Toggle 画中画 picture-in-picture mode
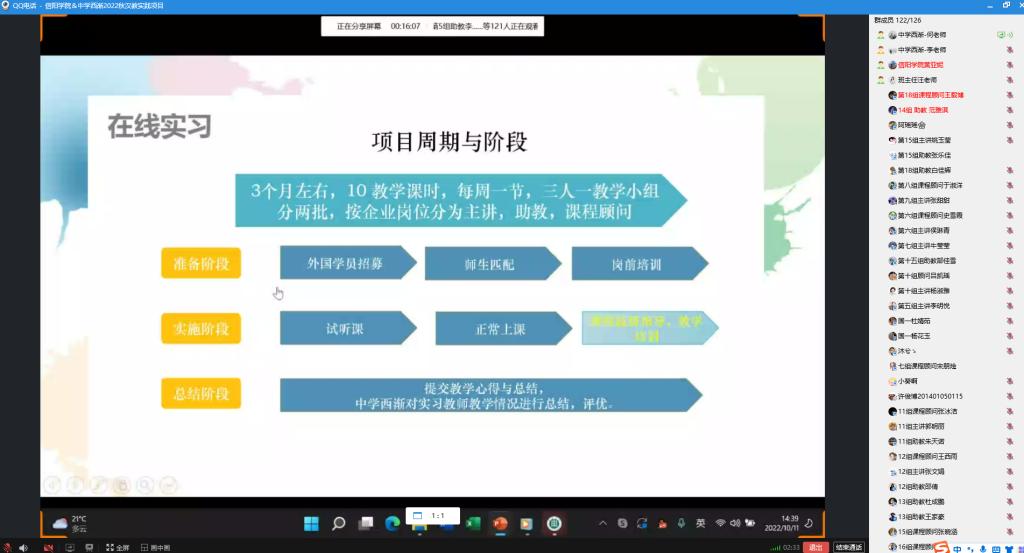 tap(153, 548)
